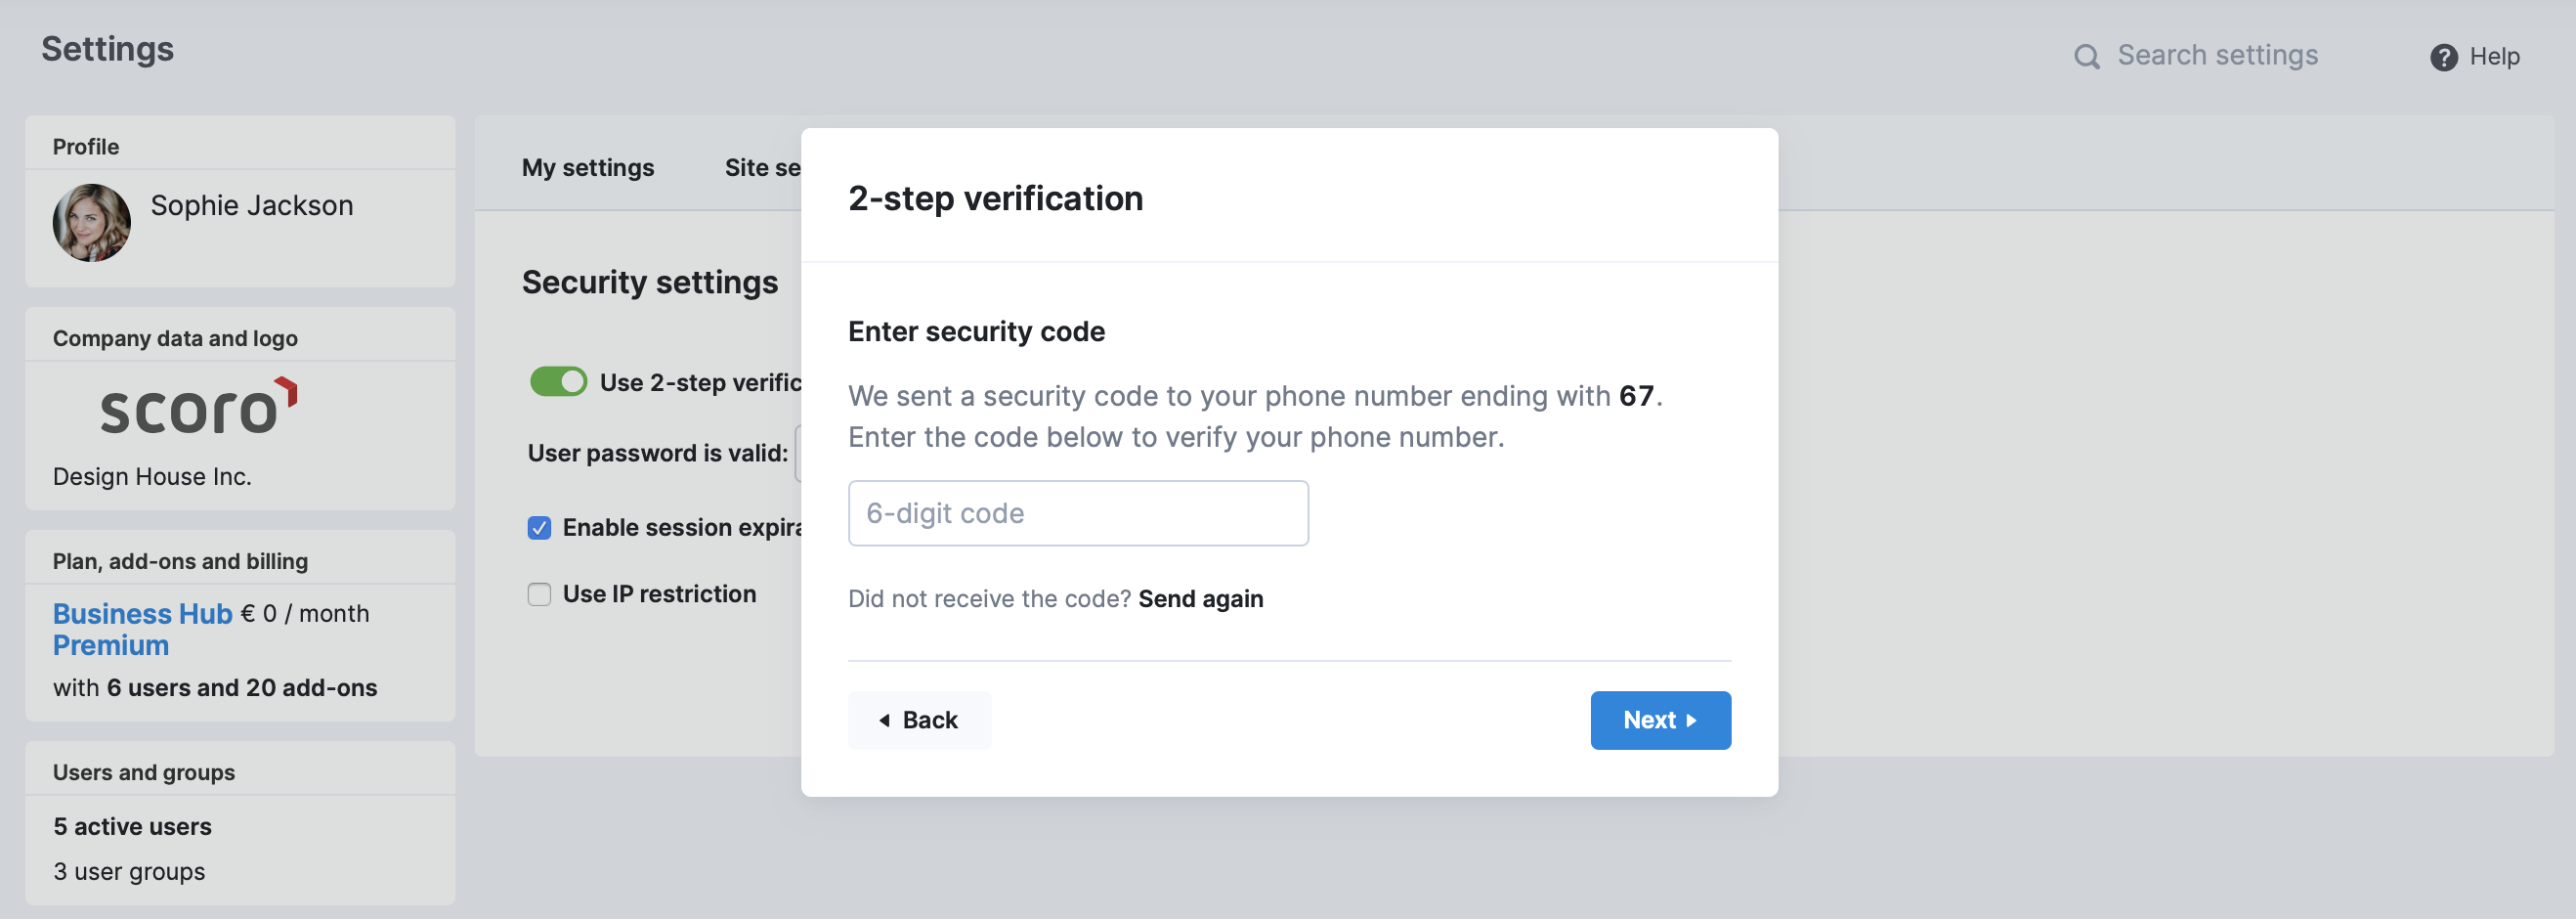Click the Search settings field
This screenshot has height=919, width=2576.
click(x=2217, y=55)
